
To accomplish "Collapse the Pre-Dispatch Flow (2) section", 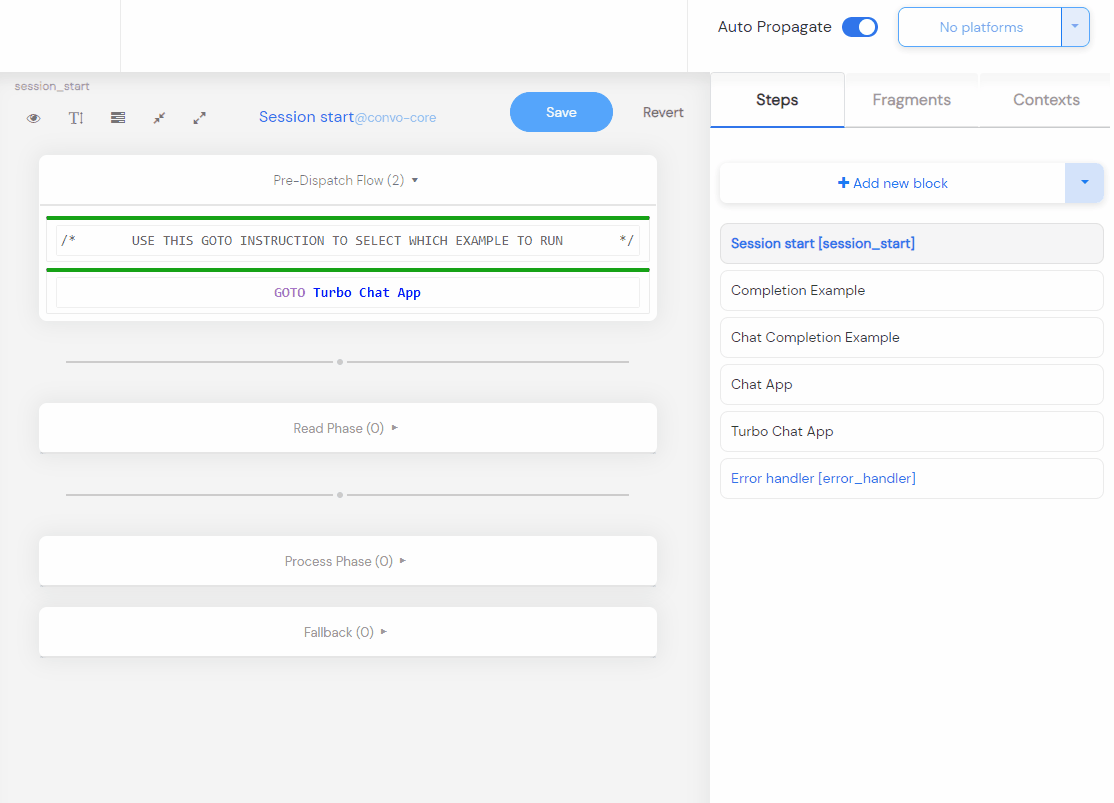I will click(347, 180).
